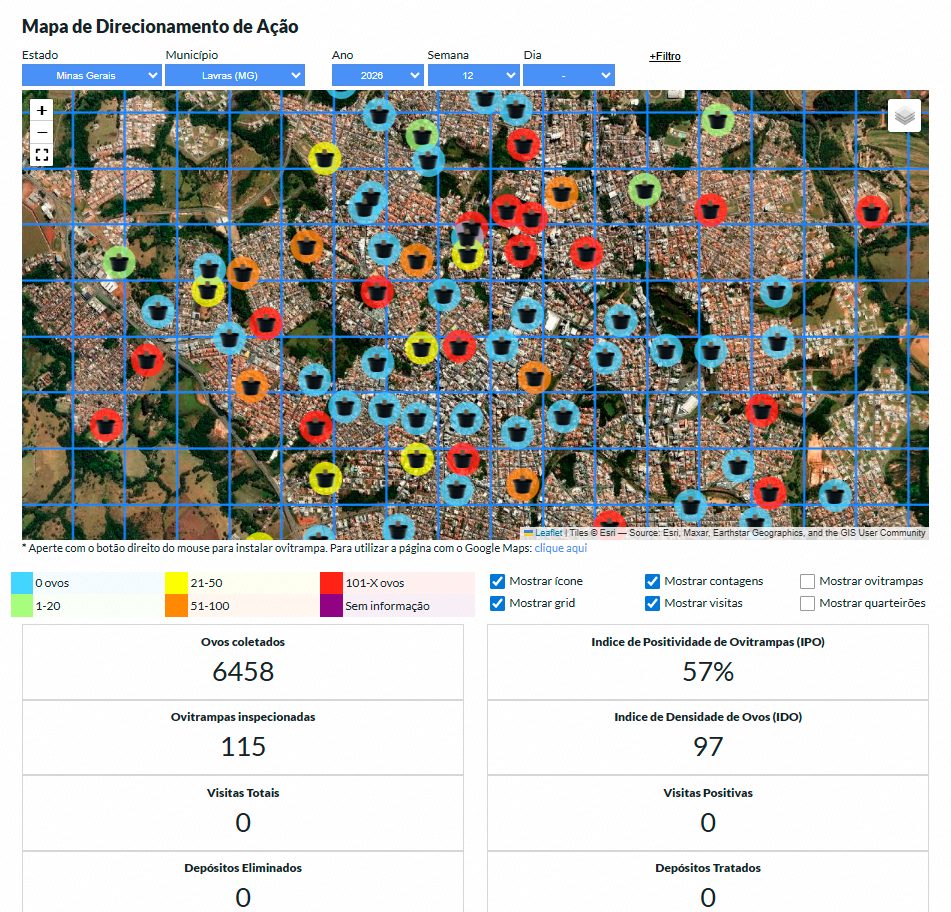Click the green ovitrap marker nearest the layers button

pos(717,121)
